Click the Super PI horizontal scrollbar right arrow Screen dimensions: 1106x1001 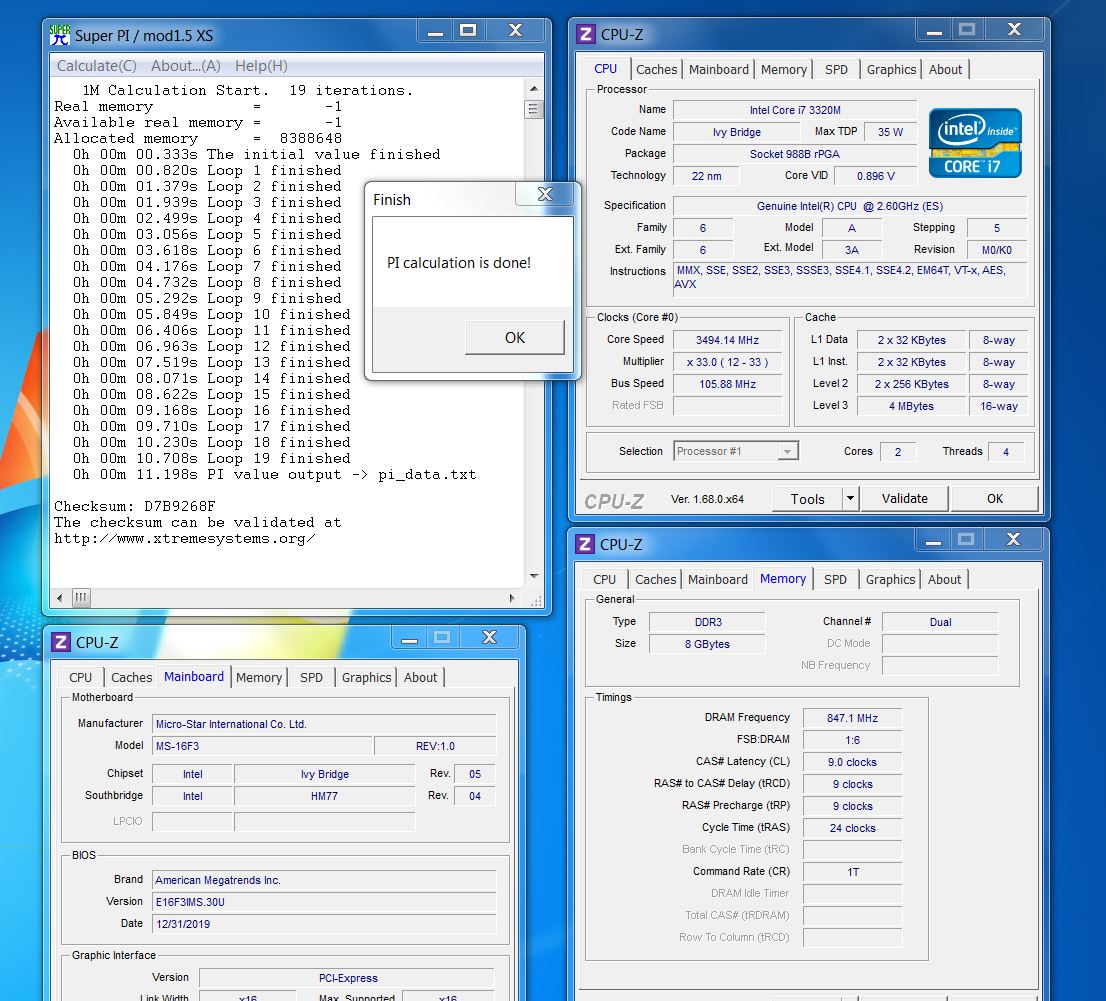[512, 598]
